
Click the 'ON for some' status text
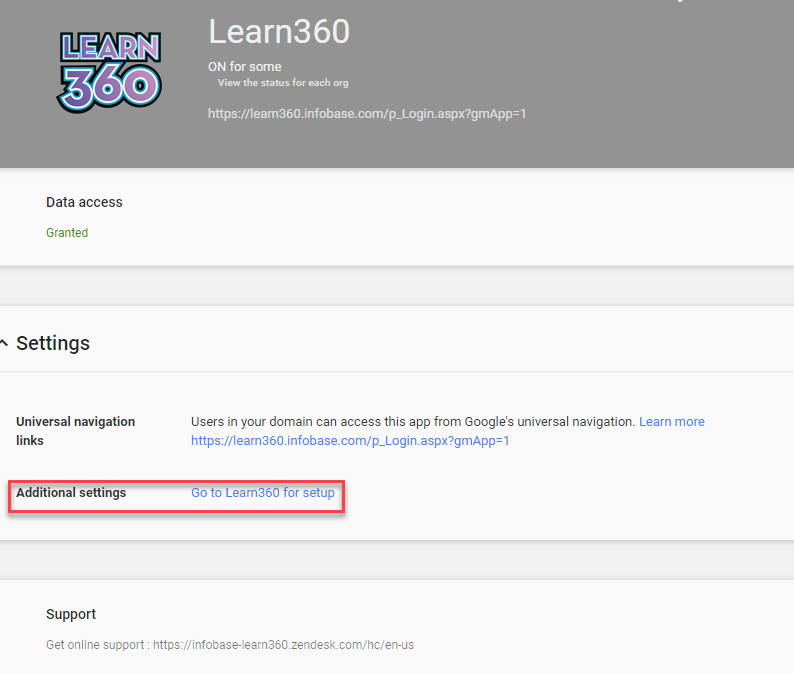pyautogui.click(x=244, y=67)
